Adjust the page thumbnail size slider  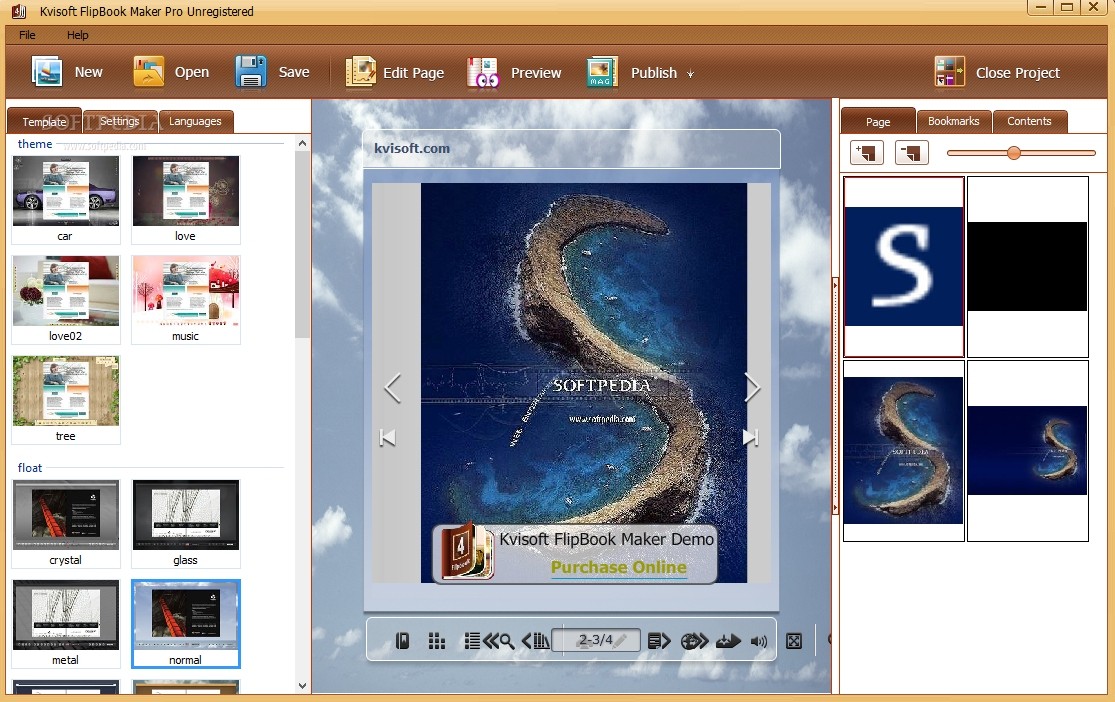pos(1014,152)
